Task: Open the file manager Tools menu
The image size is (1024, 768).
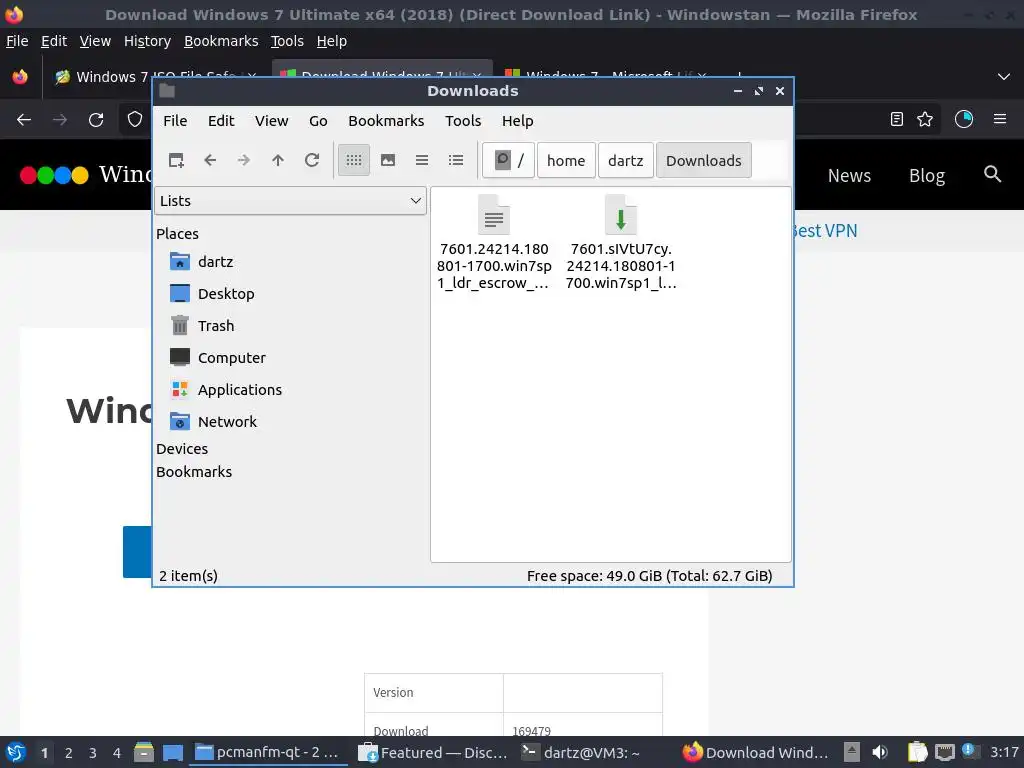Action: pyautogui.click(x=463, y=121)
